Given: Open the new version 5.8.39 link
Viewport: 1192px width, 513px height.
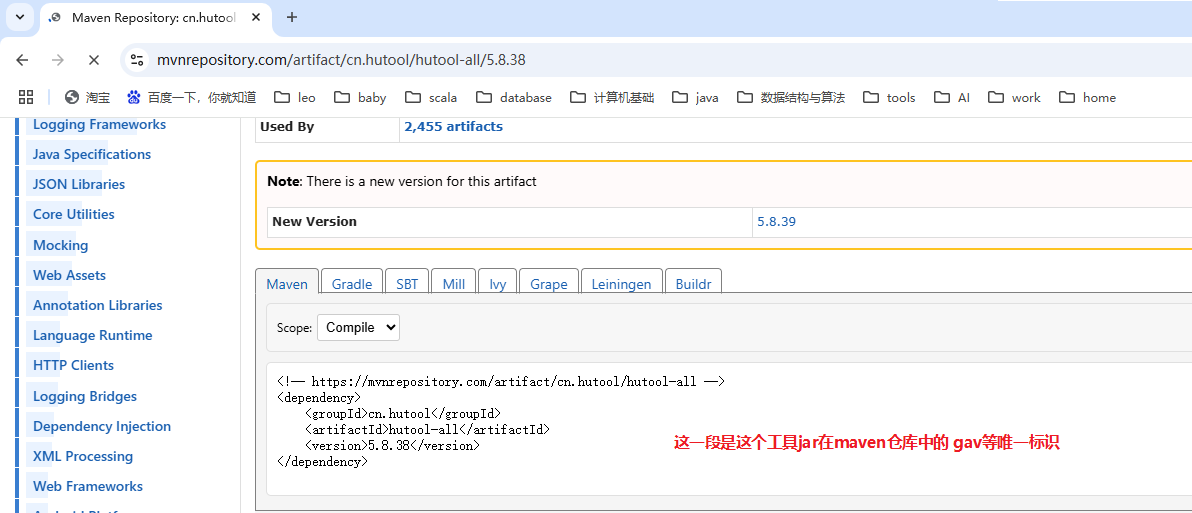Looking at the screenshot, I should 777,222.
